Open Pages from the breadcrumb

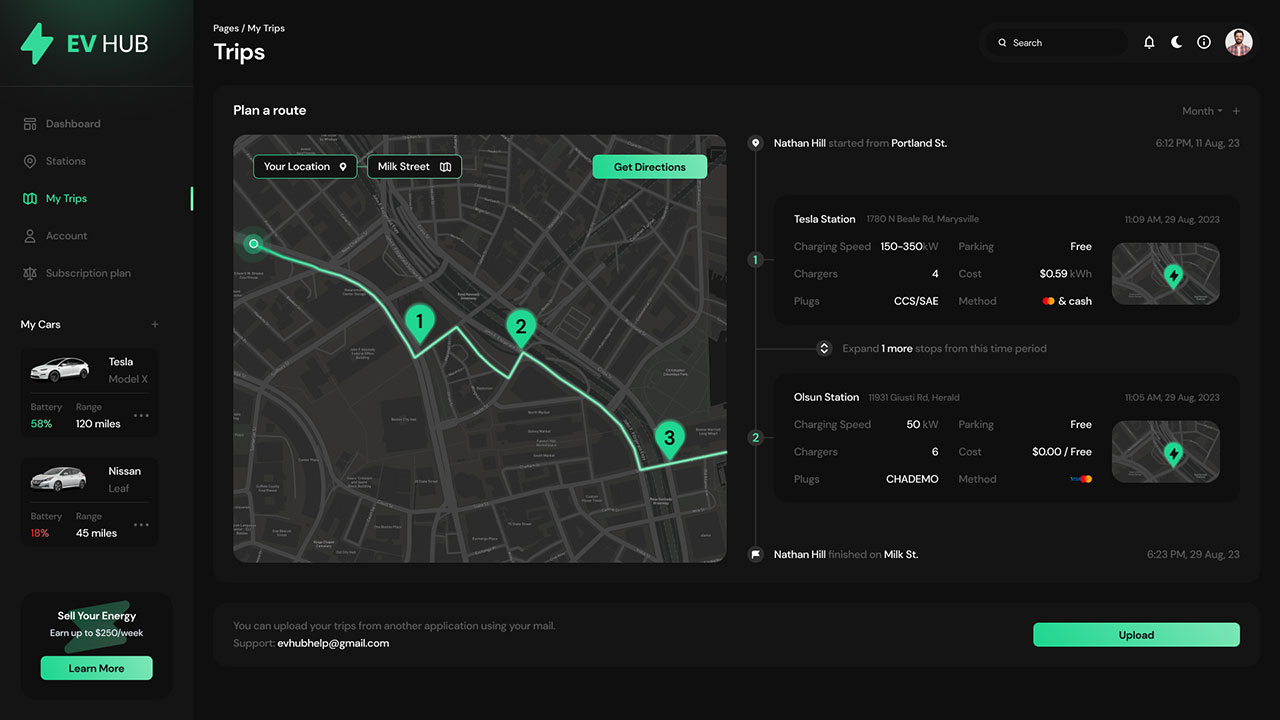tap(225, 28)
